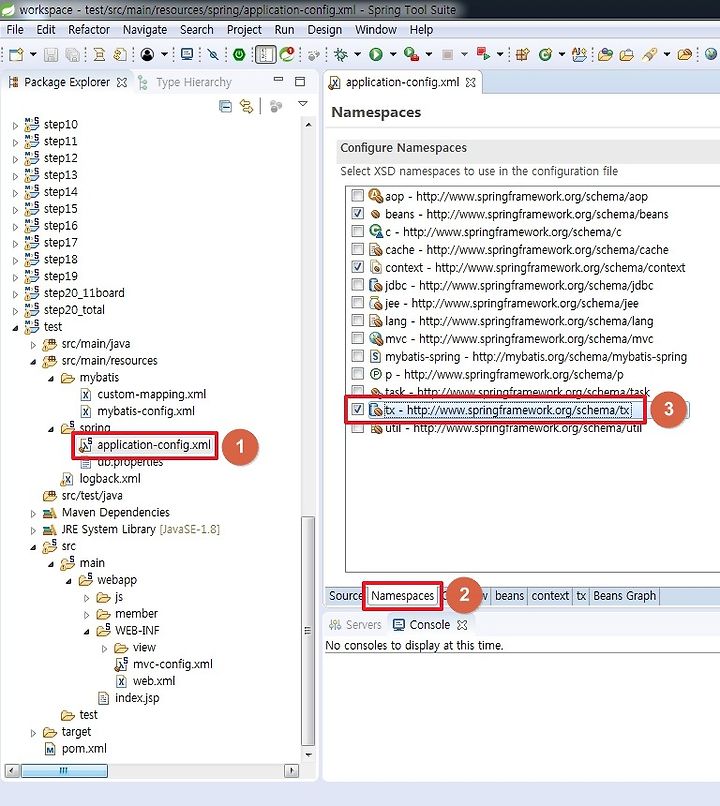720x806 pixels.
Task: Open the Run button dropdown arrow
Action: tap(393, 54)
